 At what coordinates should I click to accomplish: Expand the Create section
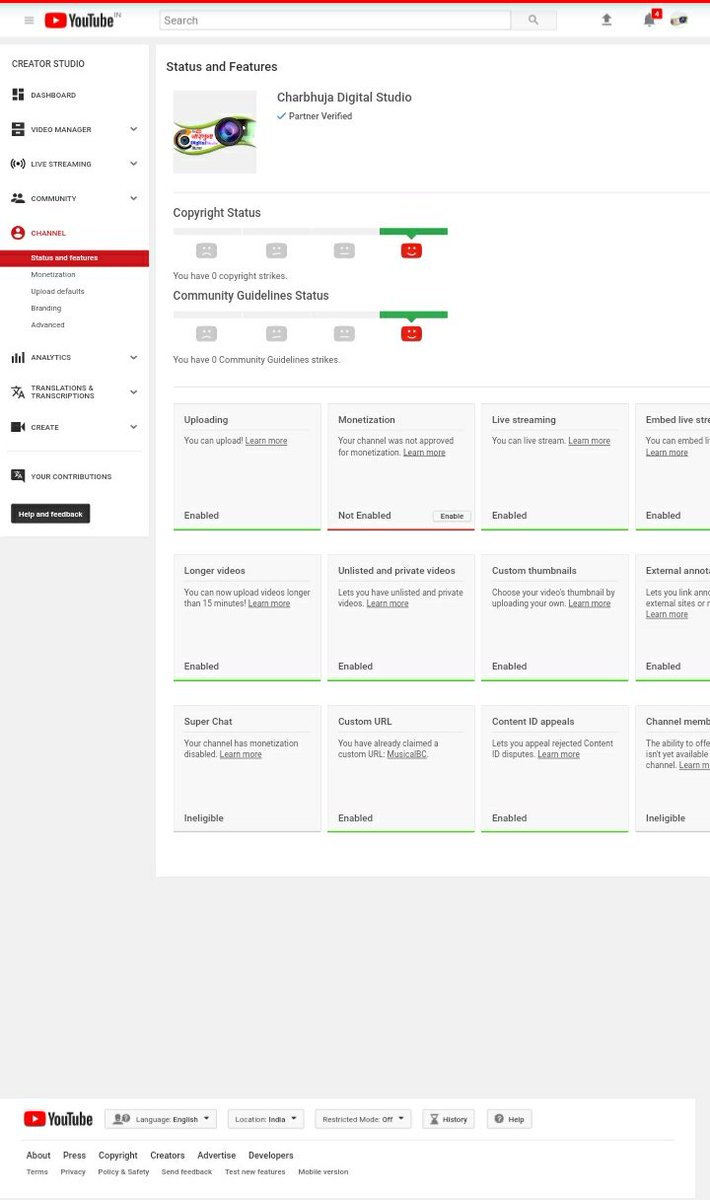(x=133, y=427)
